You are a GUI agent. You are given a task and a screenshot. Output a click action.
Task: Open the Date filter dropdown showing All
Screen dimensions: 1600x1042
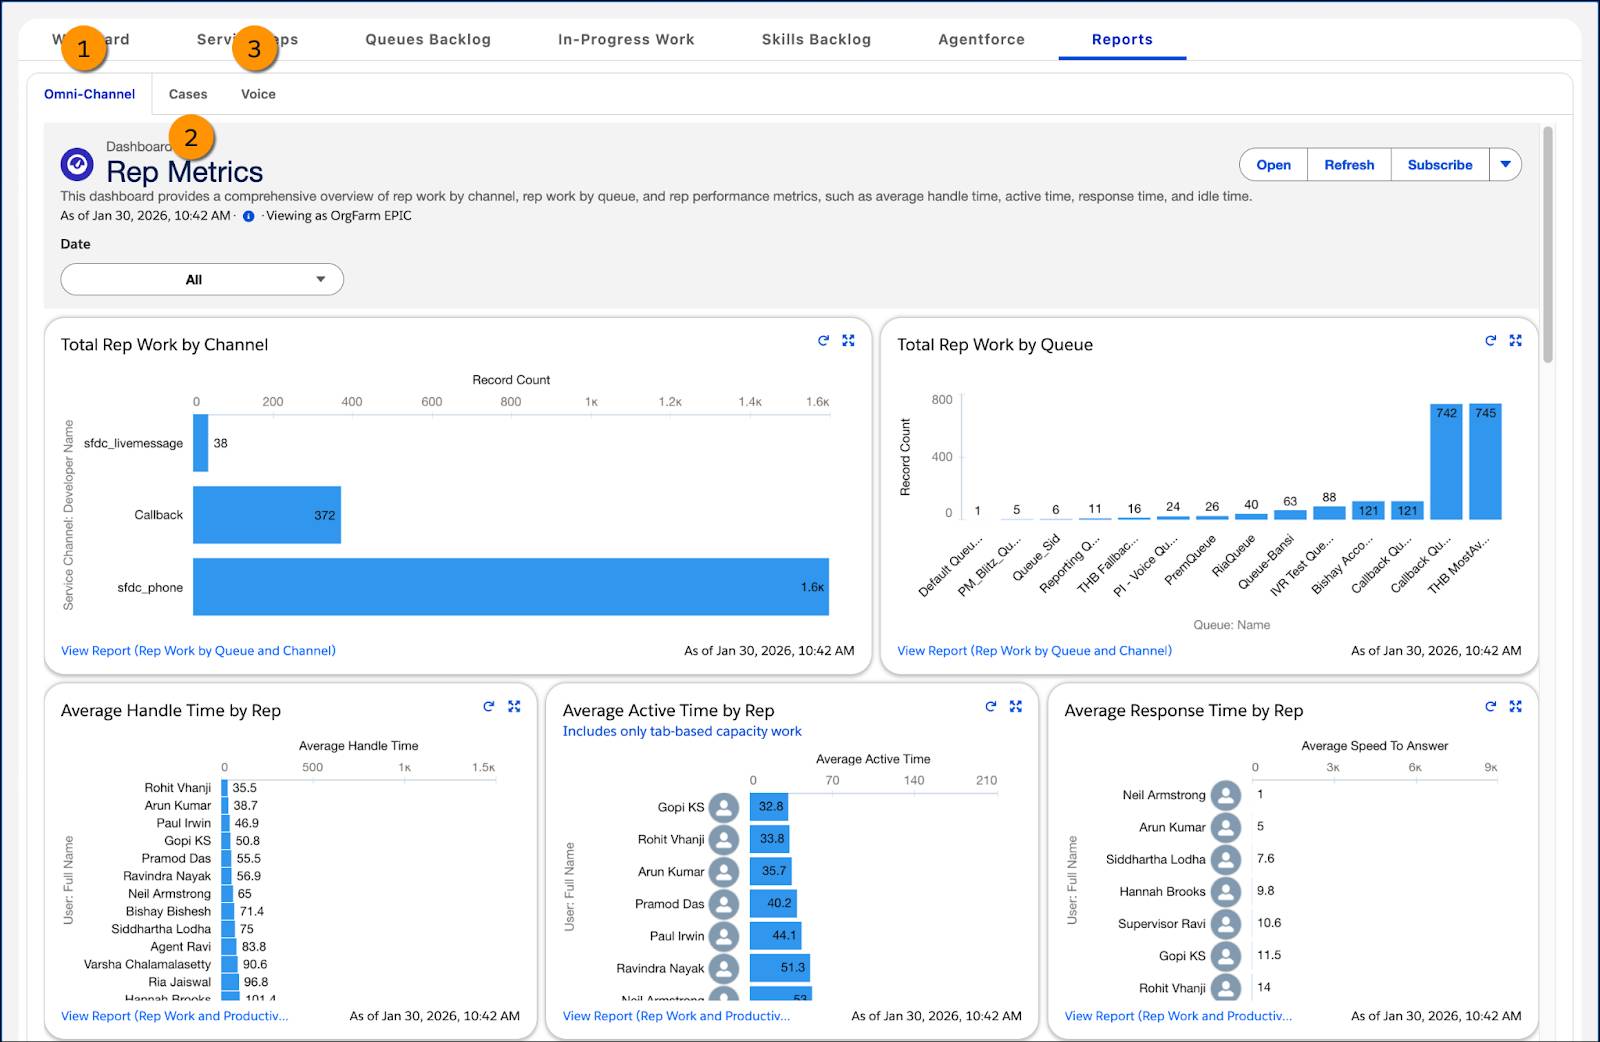pos(201,279)
